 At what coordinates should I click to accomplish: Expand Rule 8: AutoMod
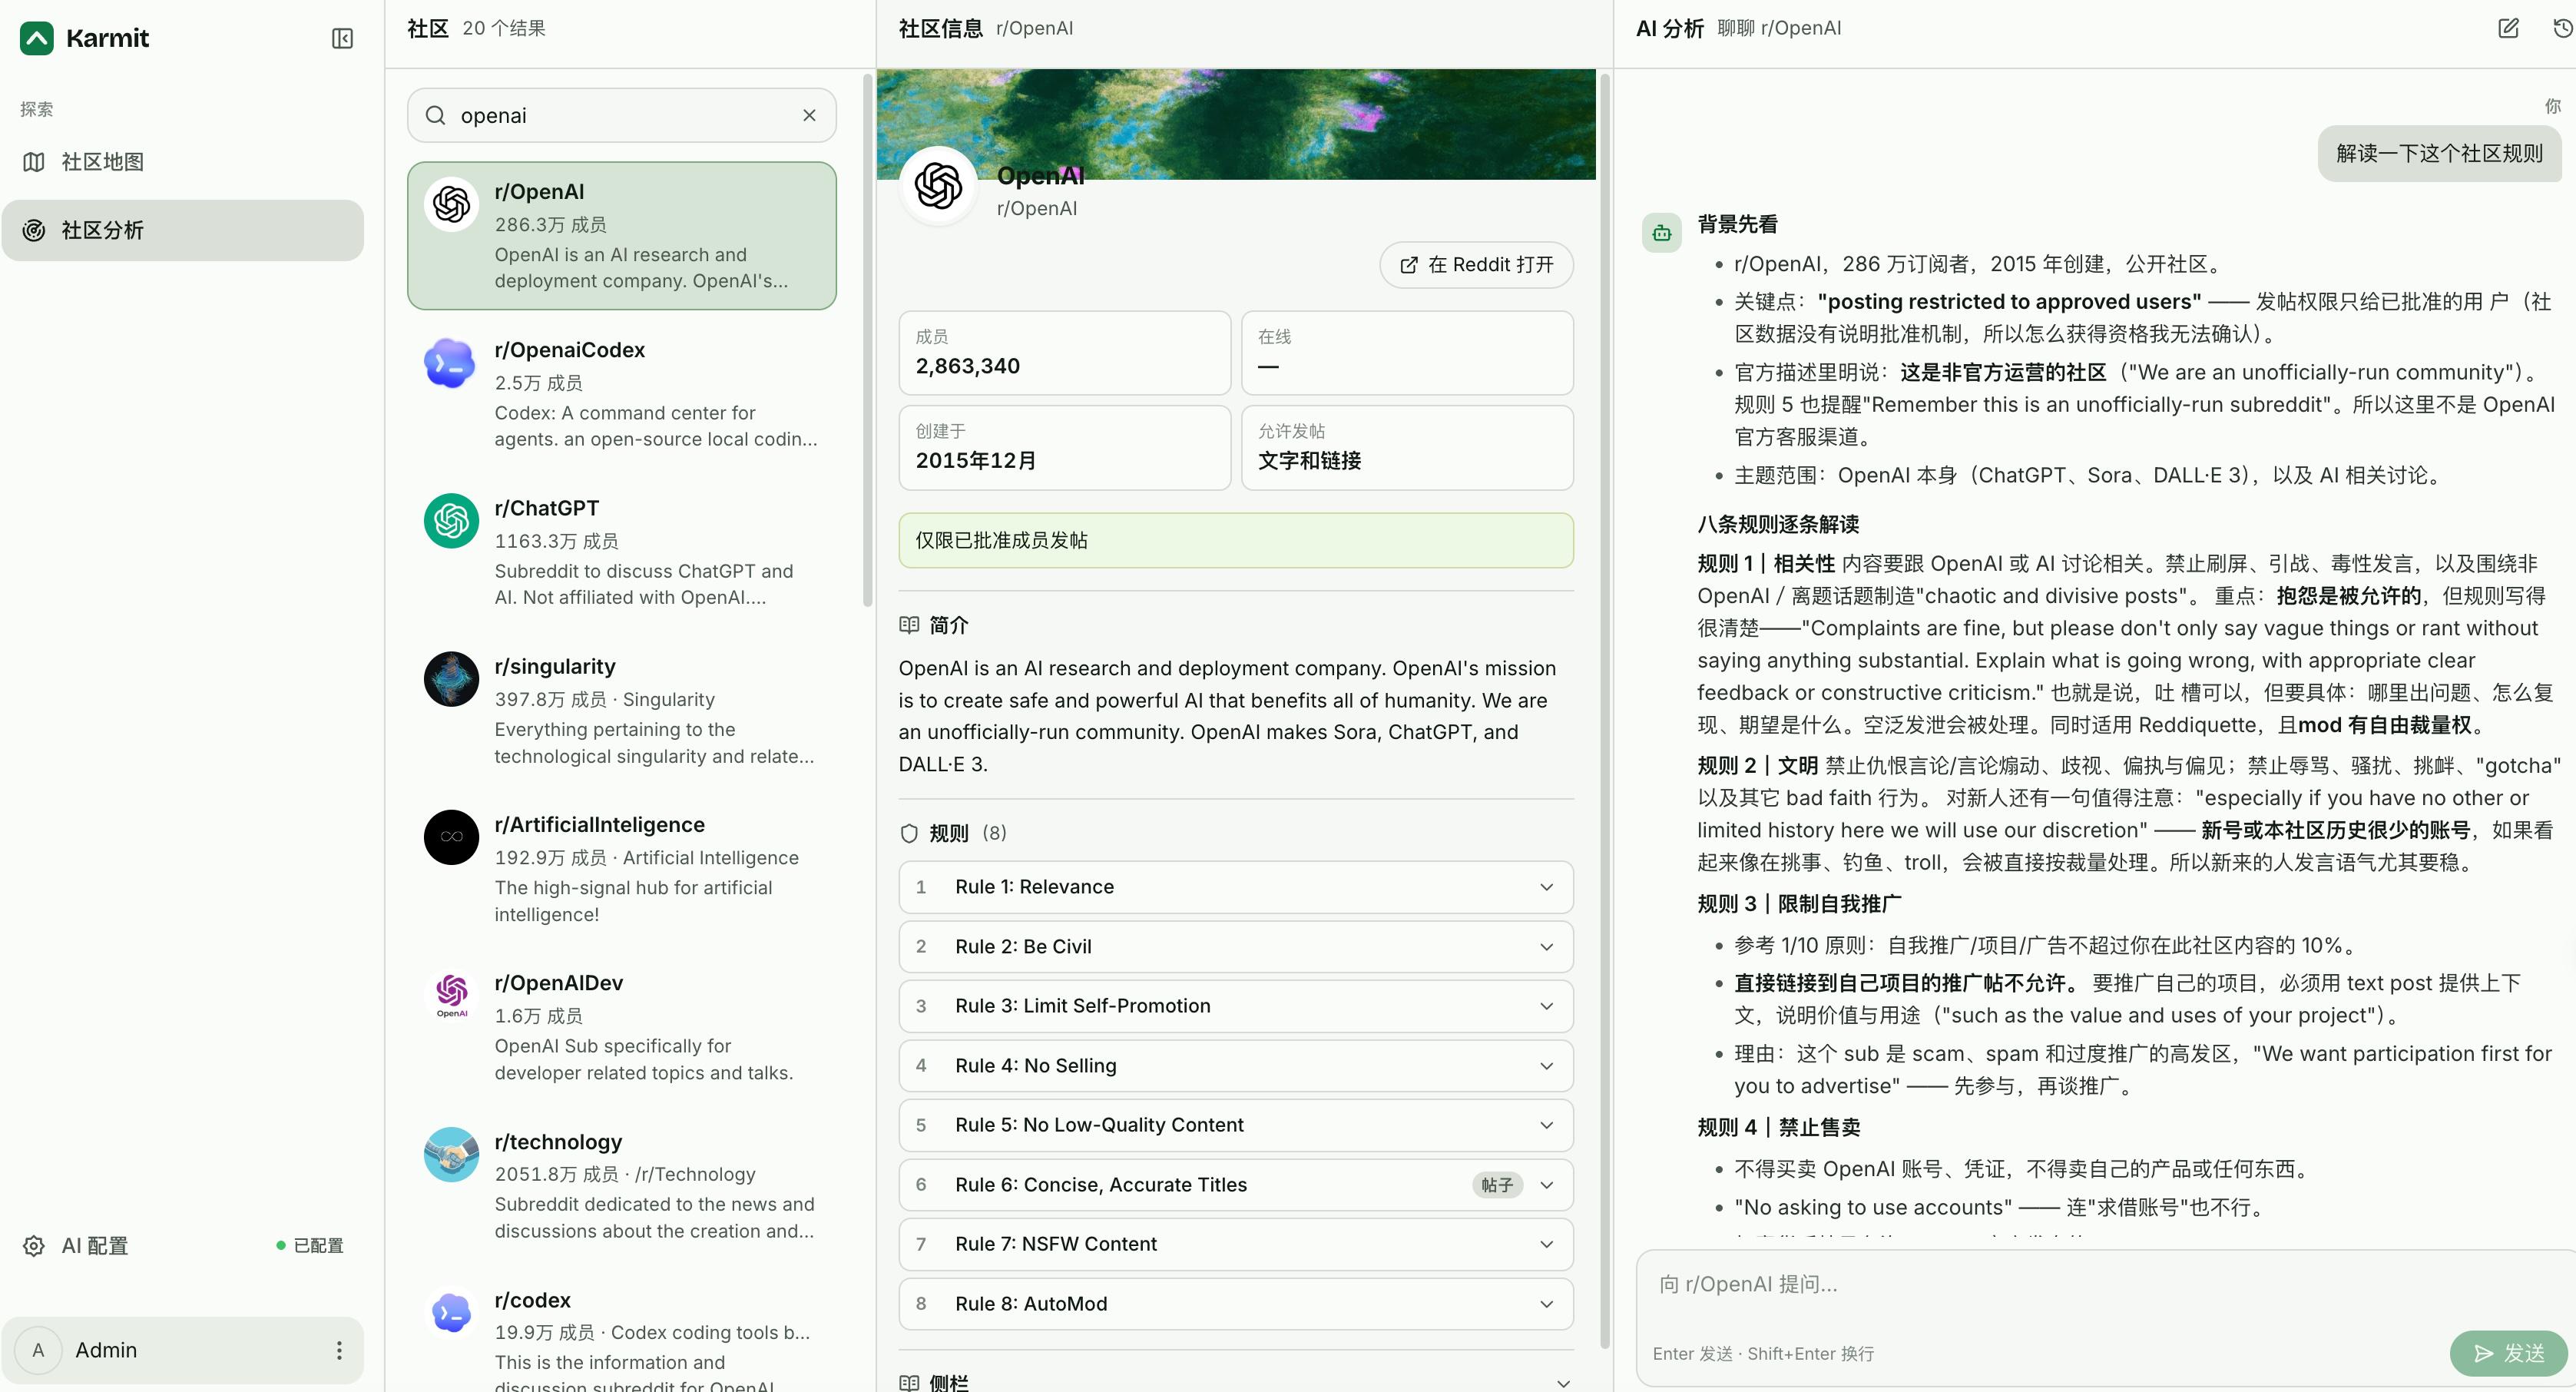1236,1304
